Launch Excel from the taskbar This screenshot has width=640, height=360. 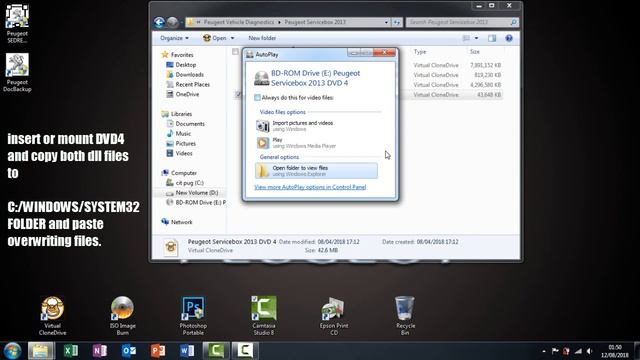point(71,351)
